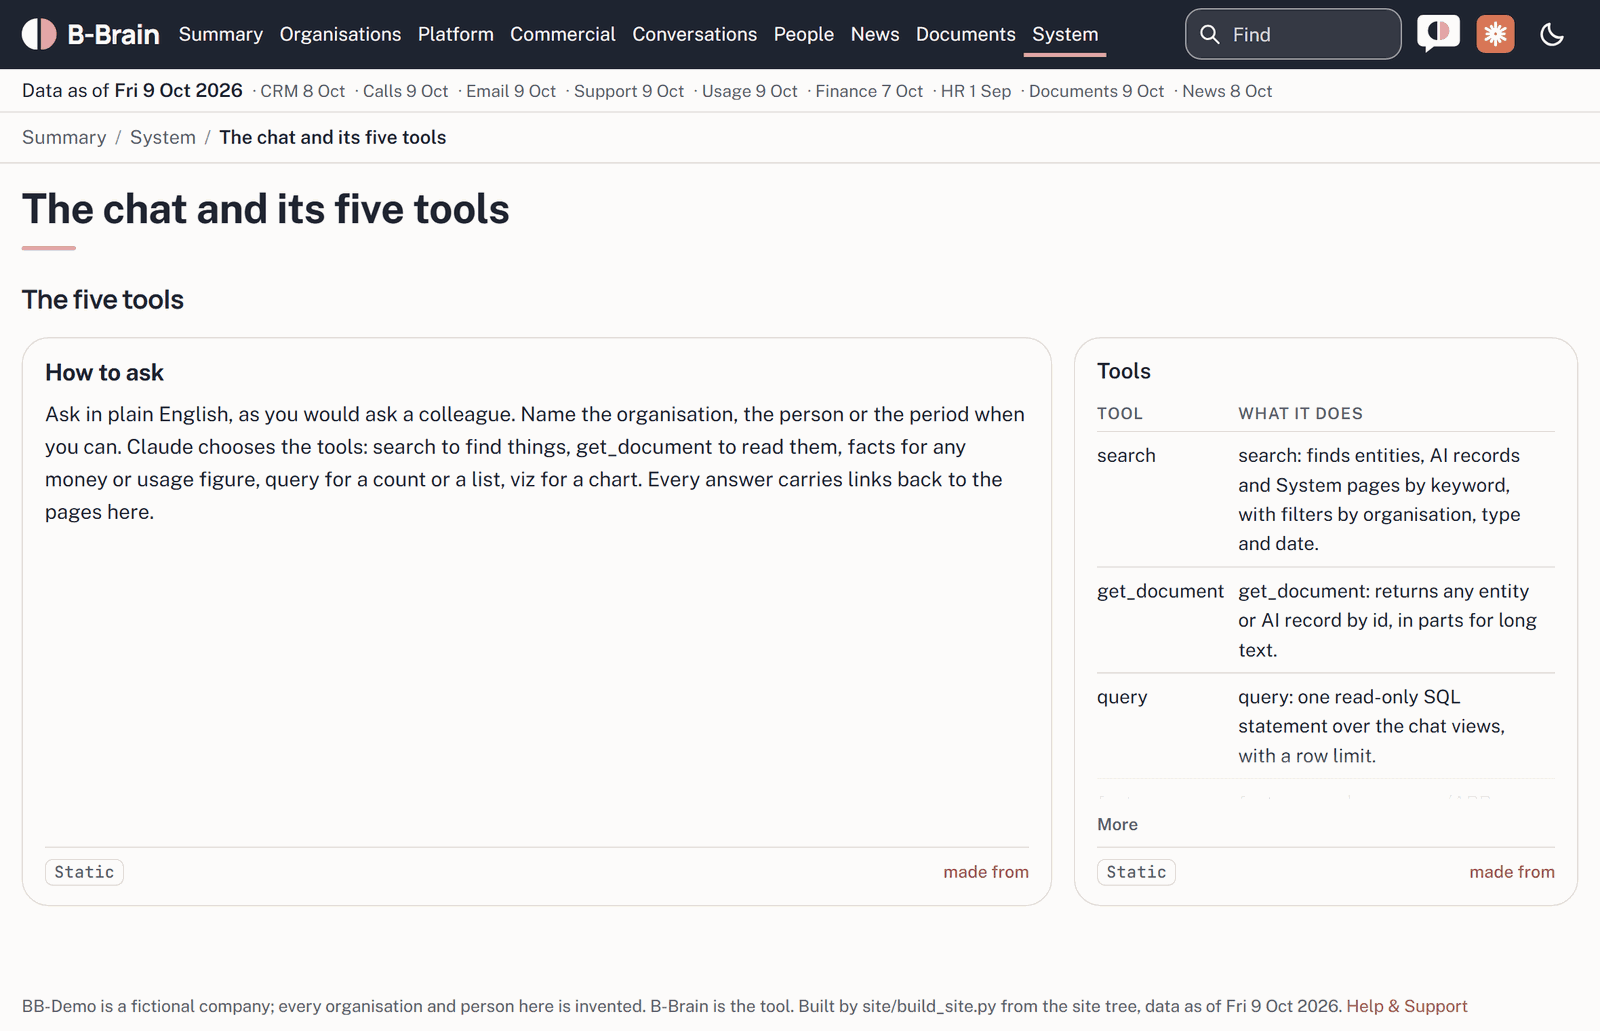Click the Static badge in How to ask card
Image resolution: width=1600 pixels, height=1031 pixels.
tap(84, 872)
